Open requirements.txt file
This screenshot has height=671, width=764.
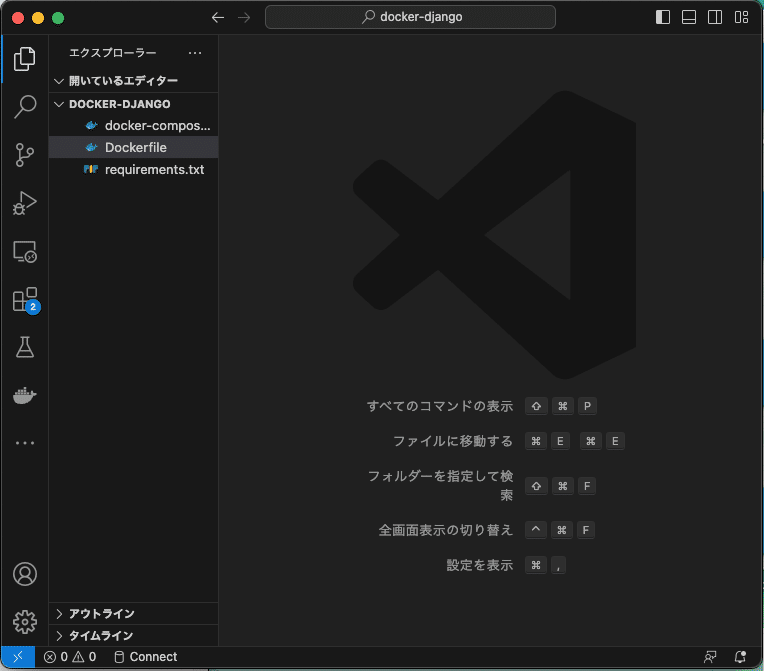tap(134, 169)
